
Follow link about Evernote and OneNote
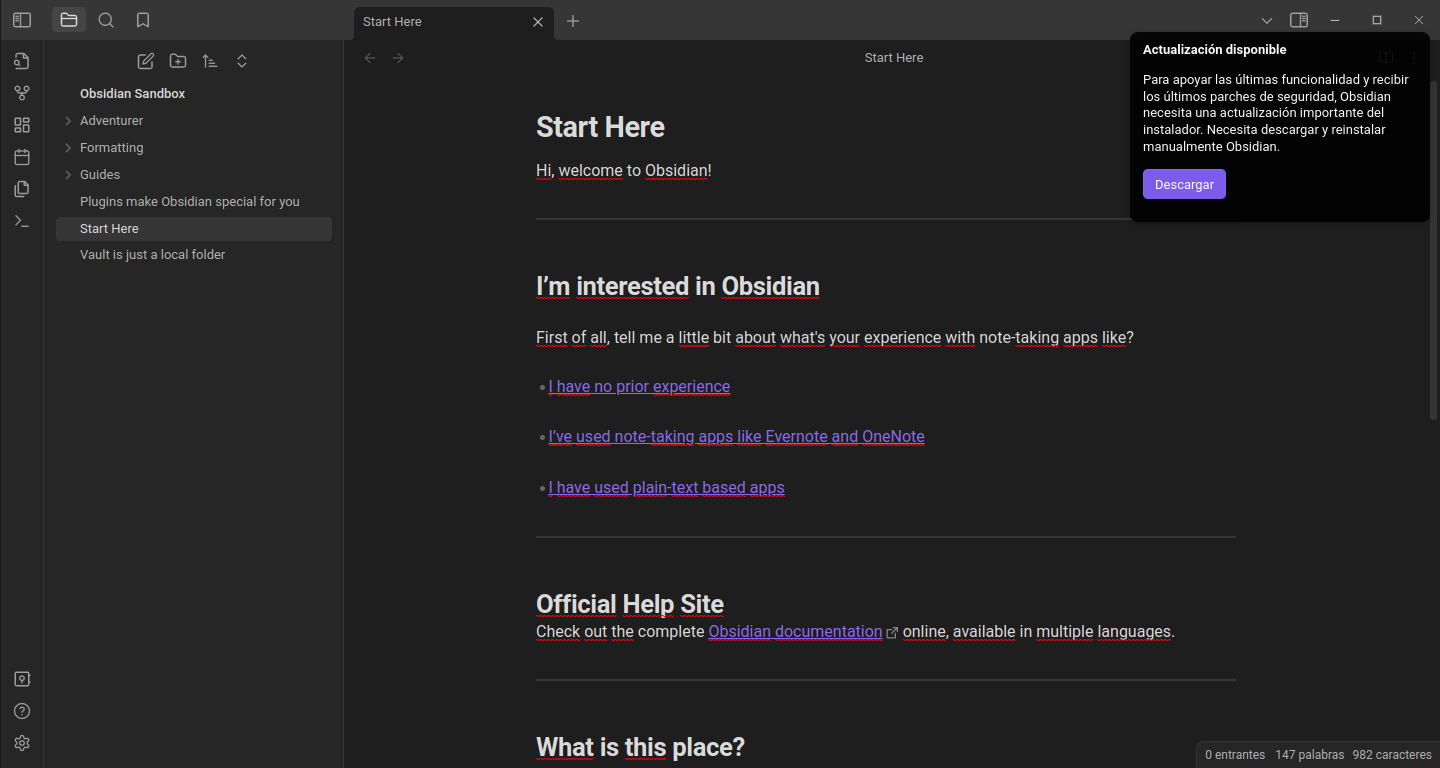coord(736,436)
